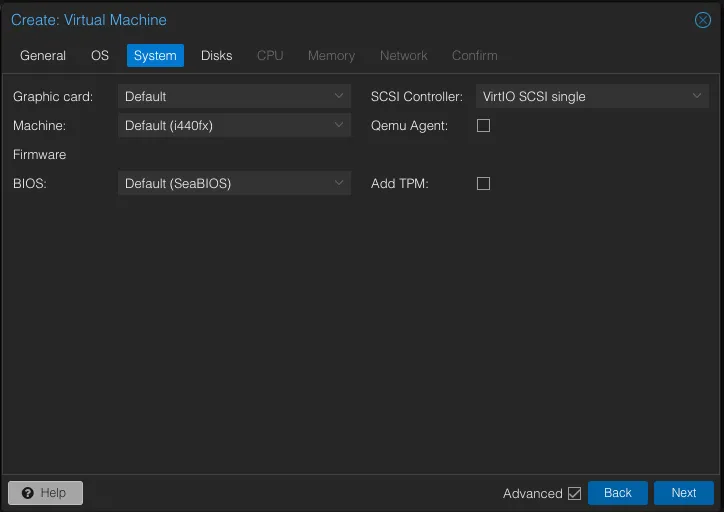Click the Help question mark button
The height and width of the screenshot is (512, 724).
45,493
